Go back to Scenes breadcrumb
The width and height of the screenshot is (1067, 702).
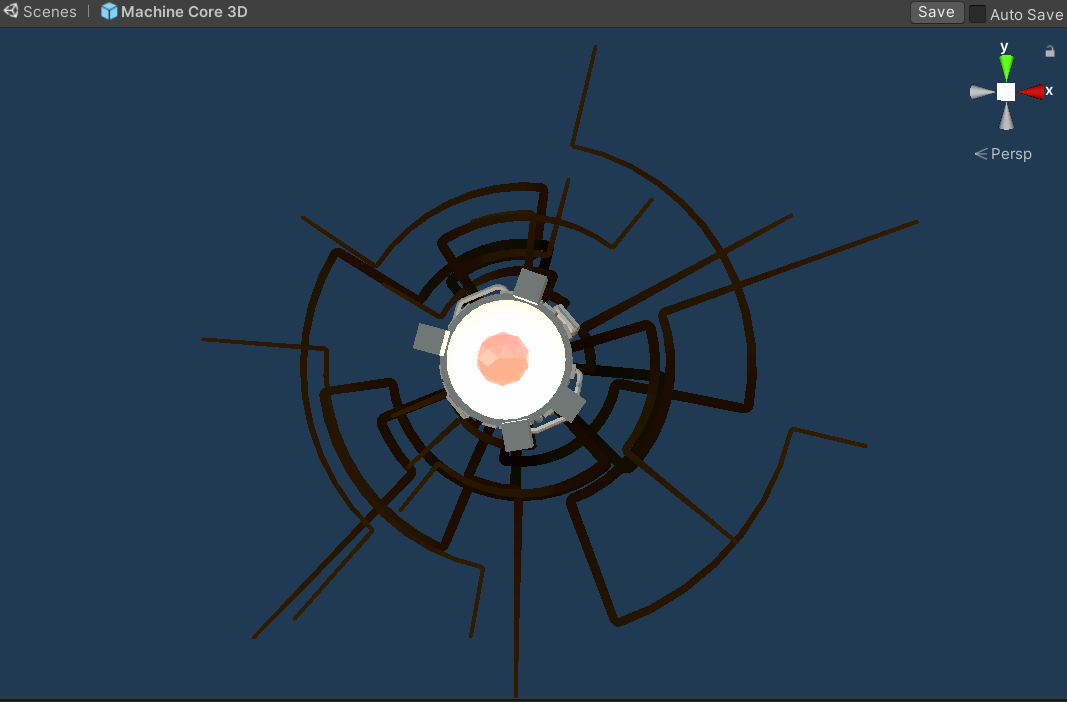point(50,12)
